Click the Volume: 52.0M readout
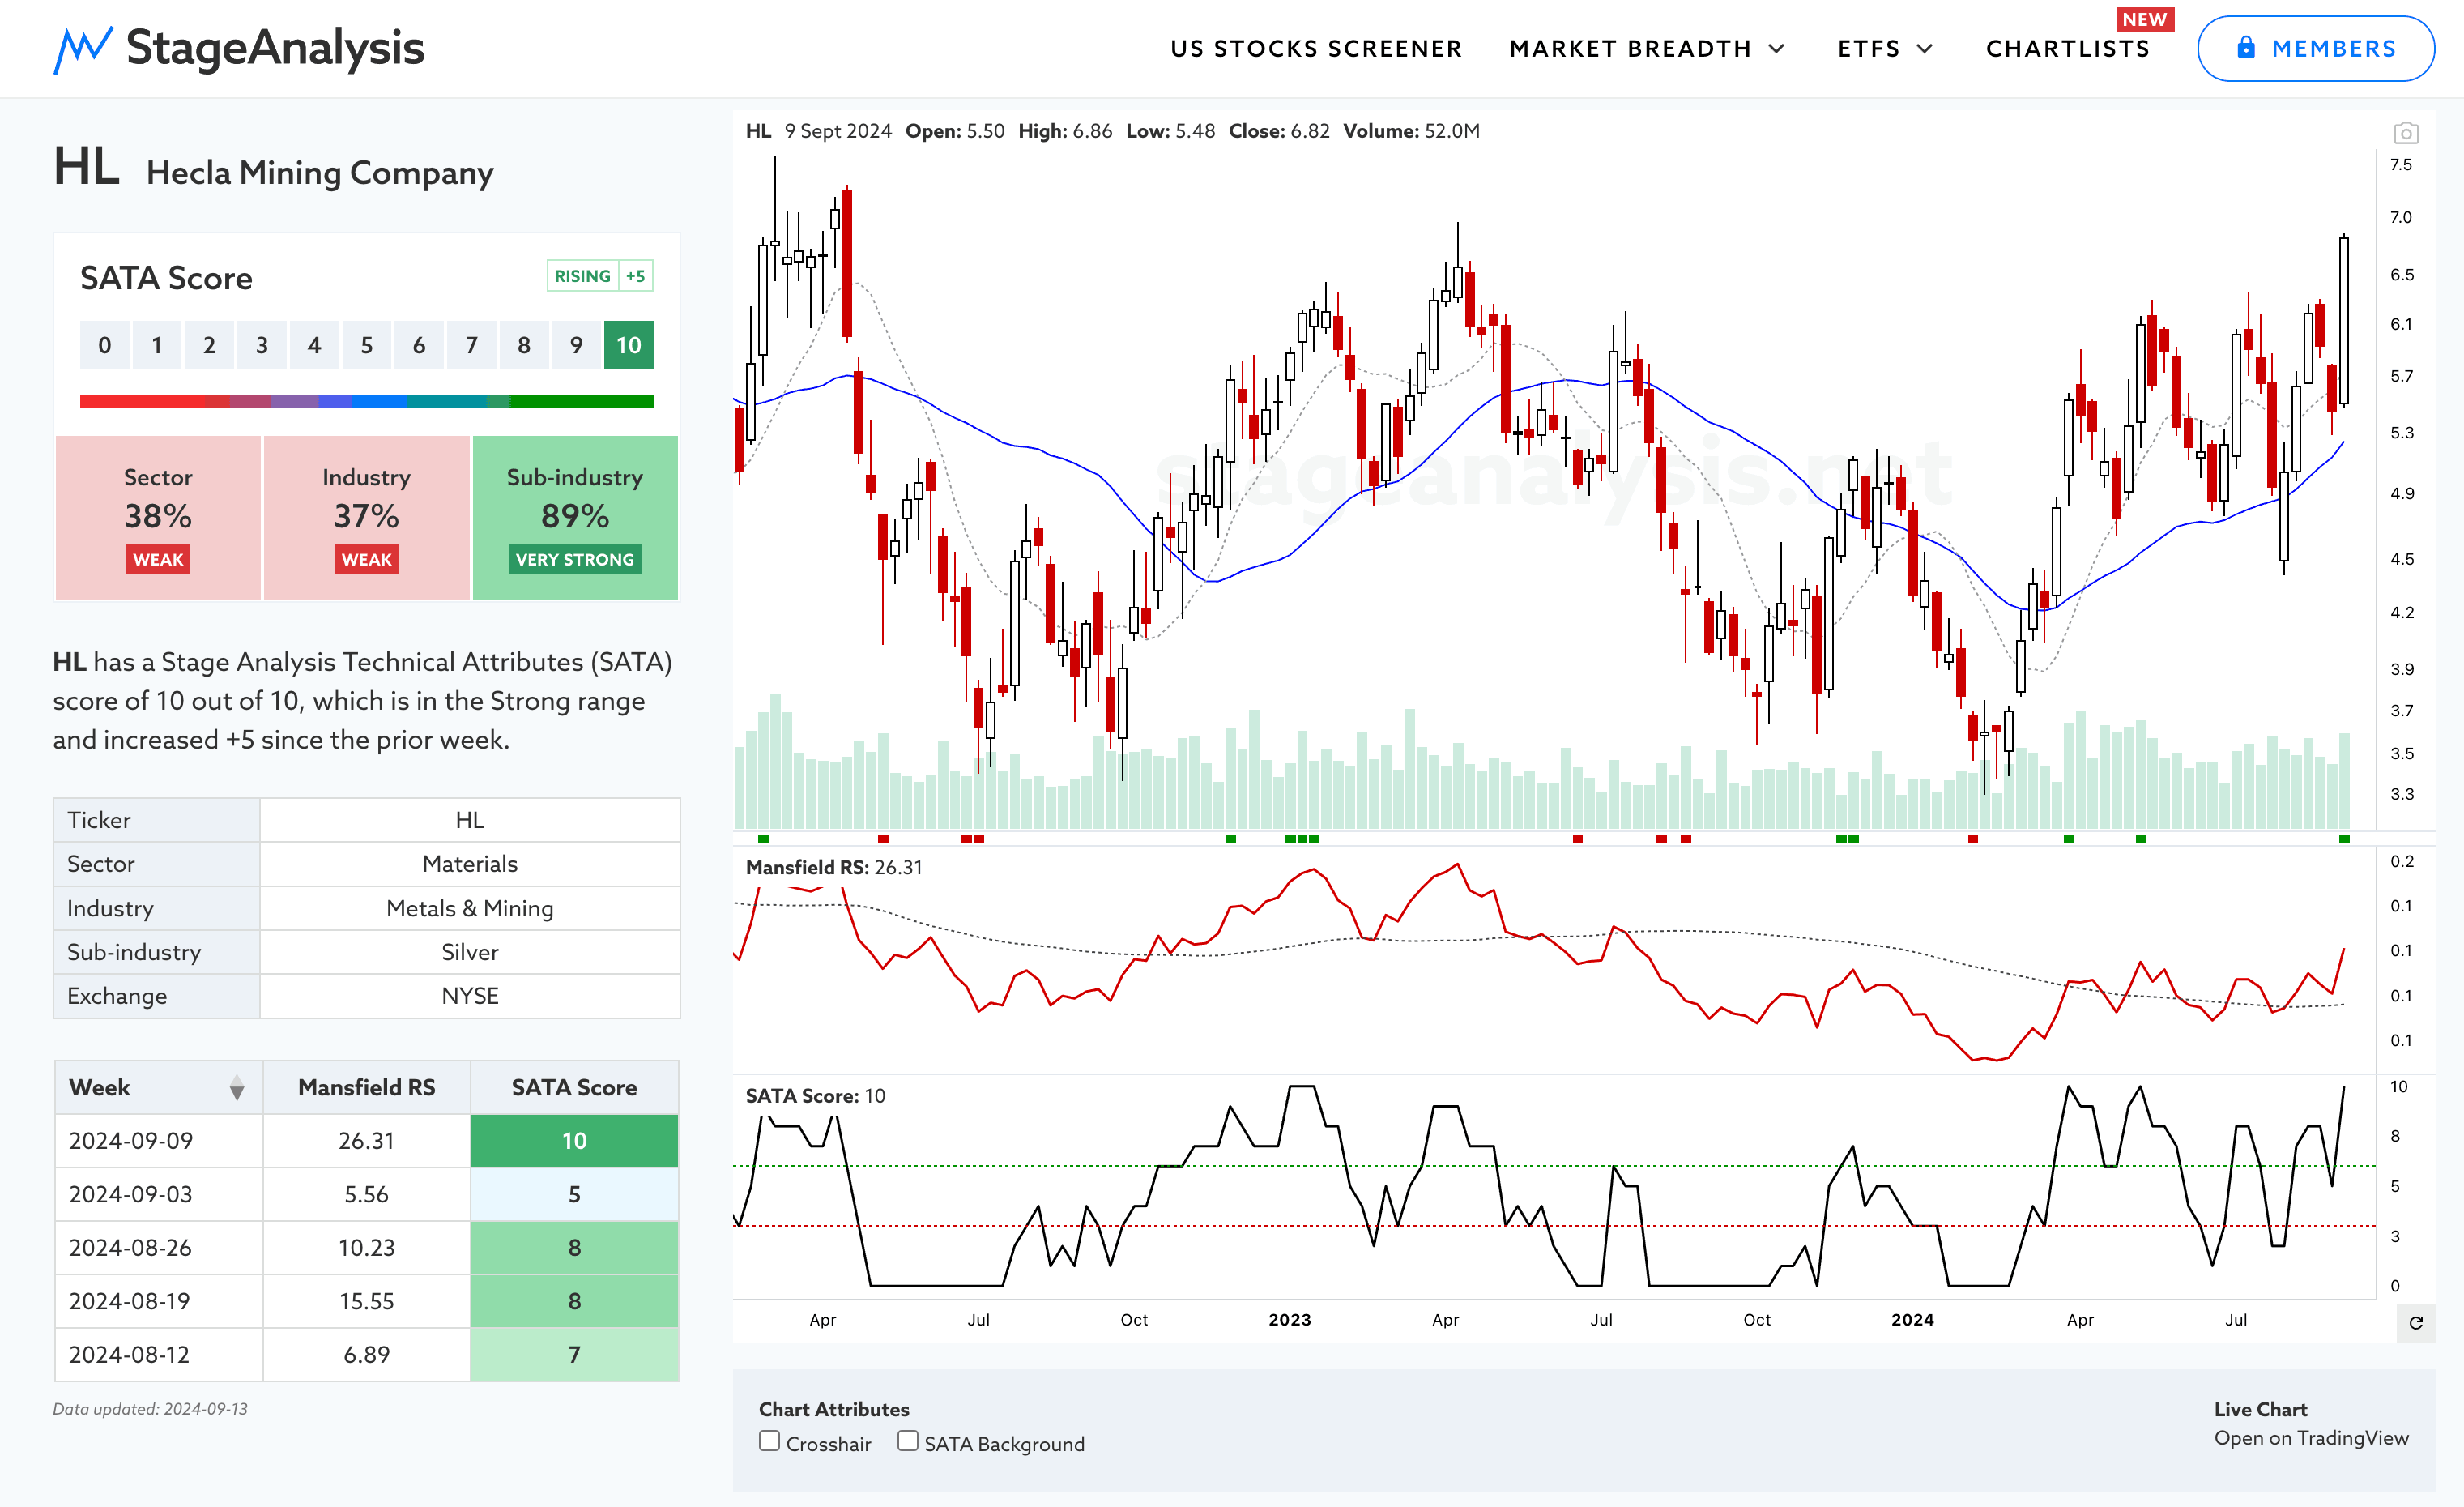2464x1507 pixels. pos(1411,131)
